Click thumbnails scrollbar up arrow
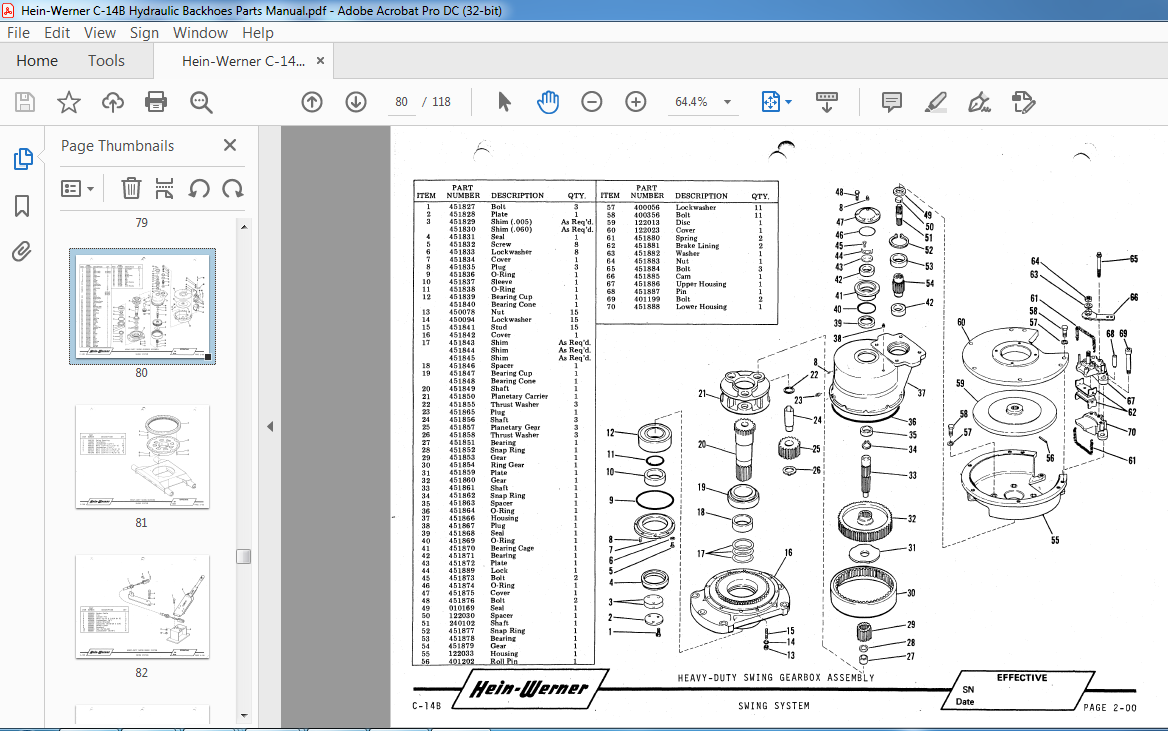Image resolution: width=1168 pixels, height=731 pixels. [244, 227]
